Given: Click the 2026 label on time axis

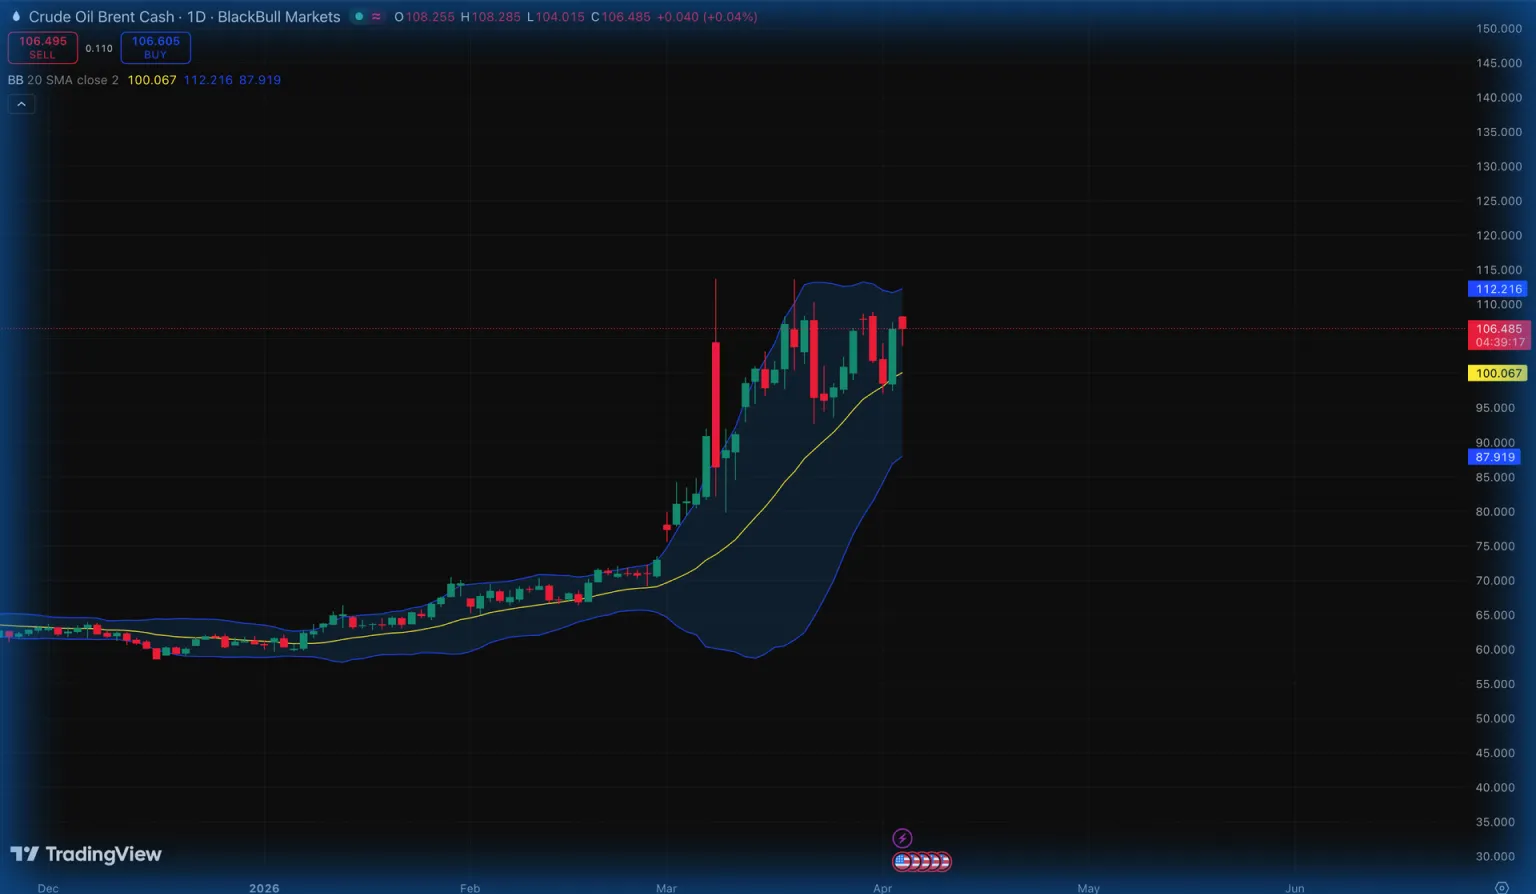Looking at the screenshot, I should click(x=264, y=888).
